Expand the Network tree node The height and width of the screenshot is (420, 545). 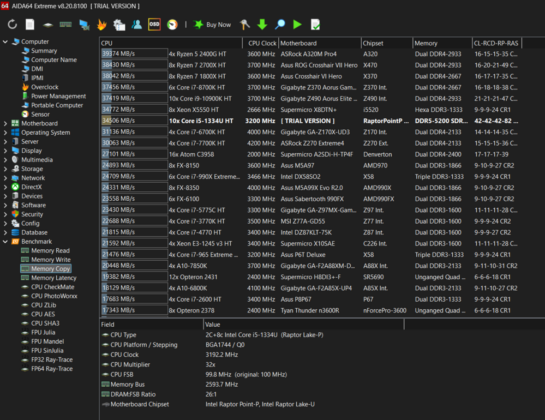[5, 178]
